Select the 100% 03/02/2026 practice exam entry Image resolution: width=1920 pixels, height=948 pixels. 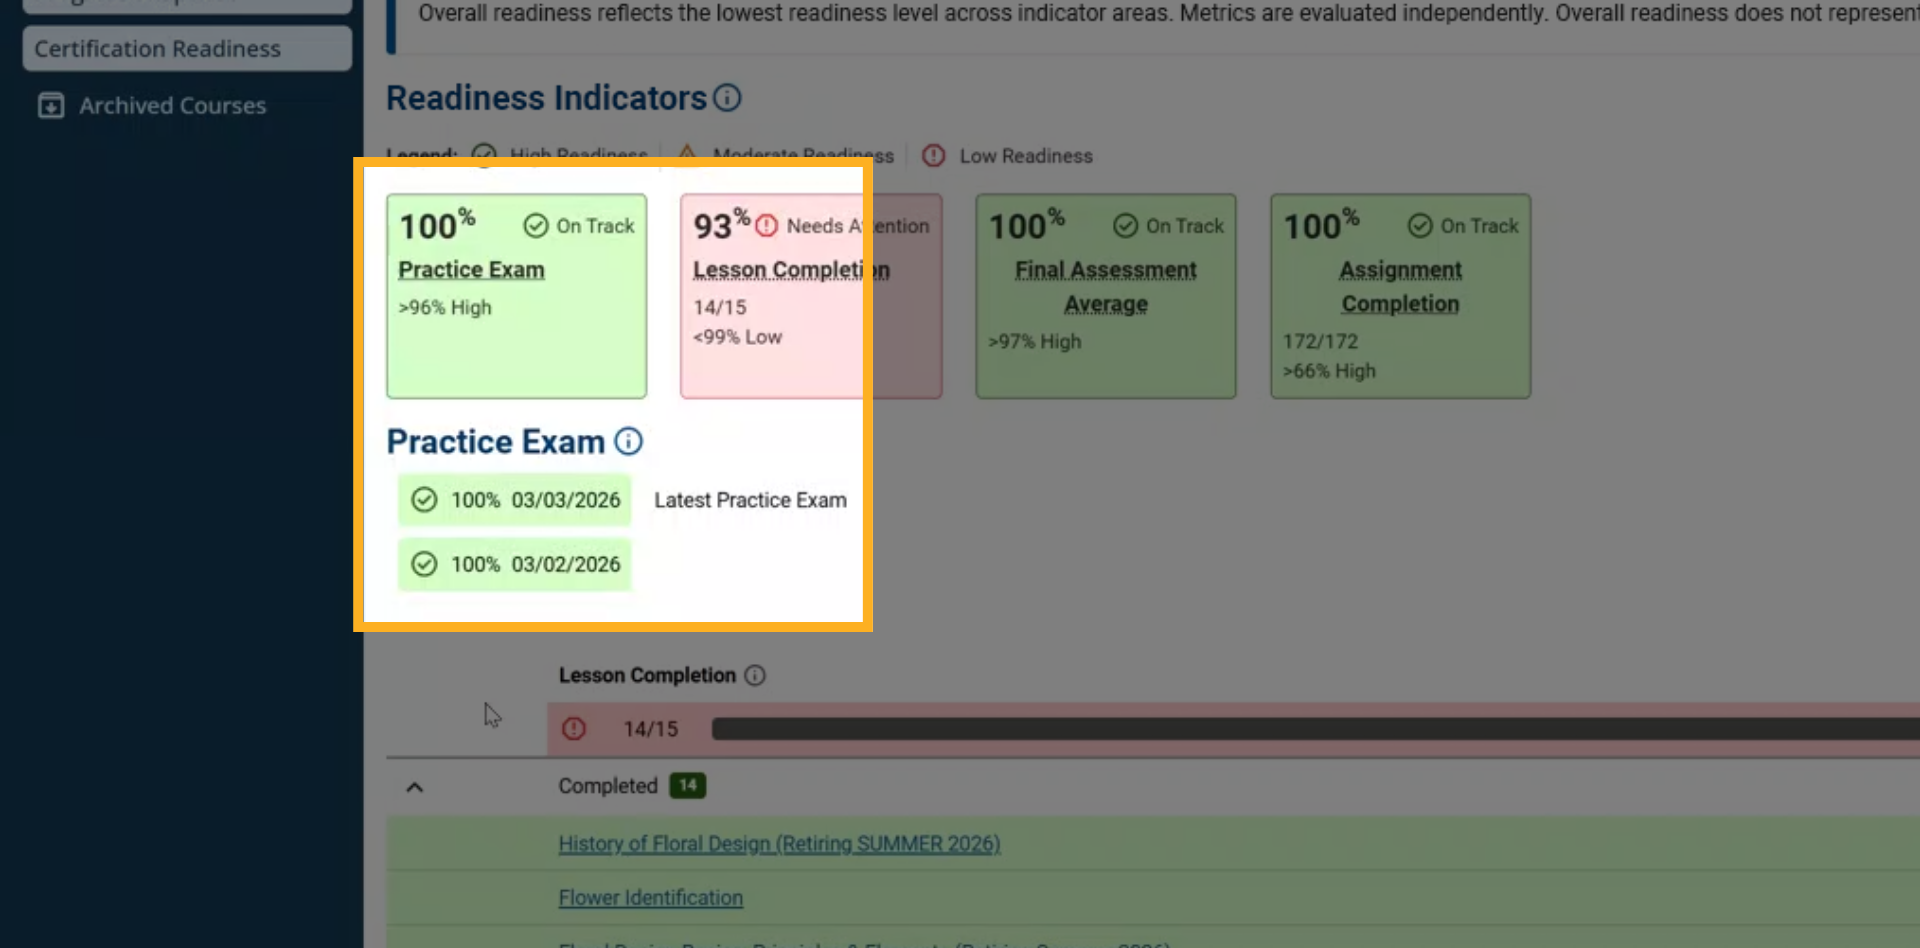pos(515,564)
